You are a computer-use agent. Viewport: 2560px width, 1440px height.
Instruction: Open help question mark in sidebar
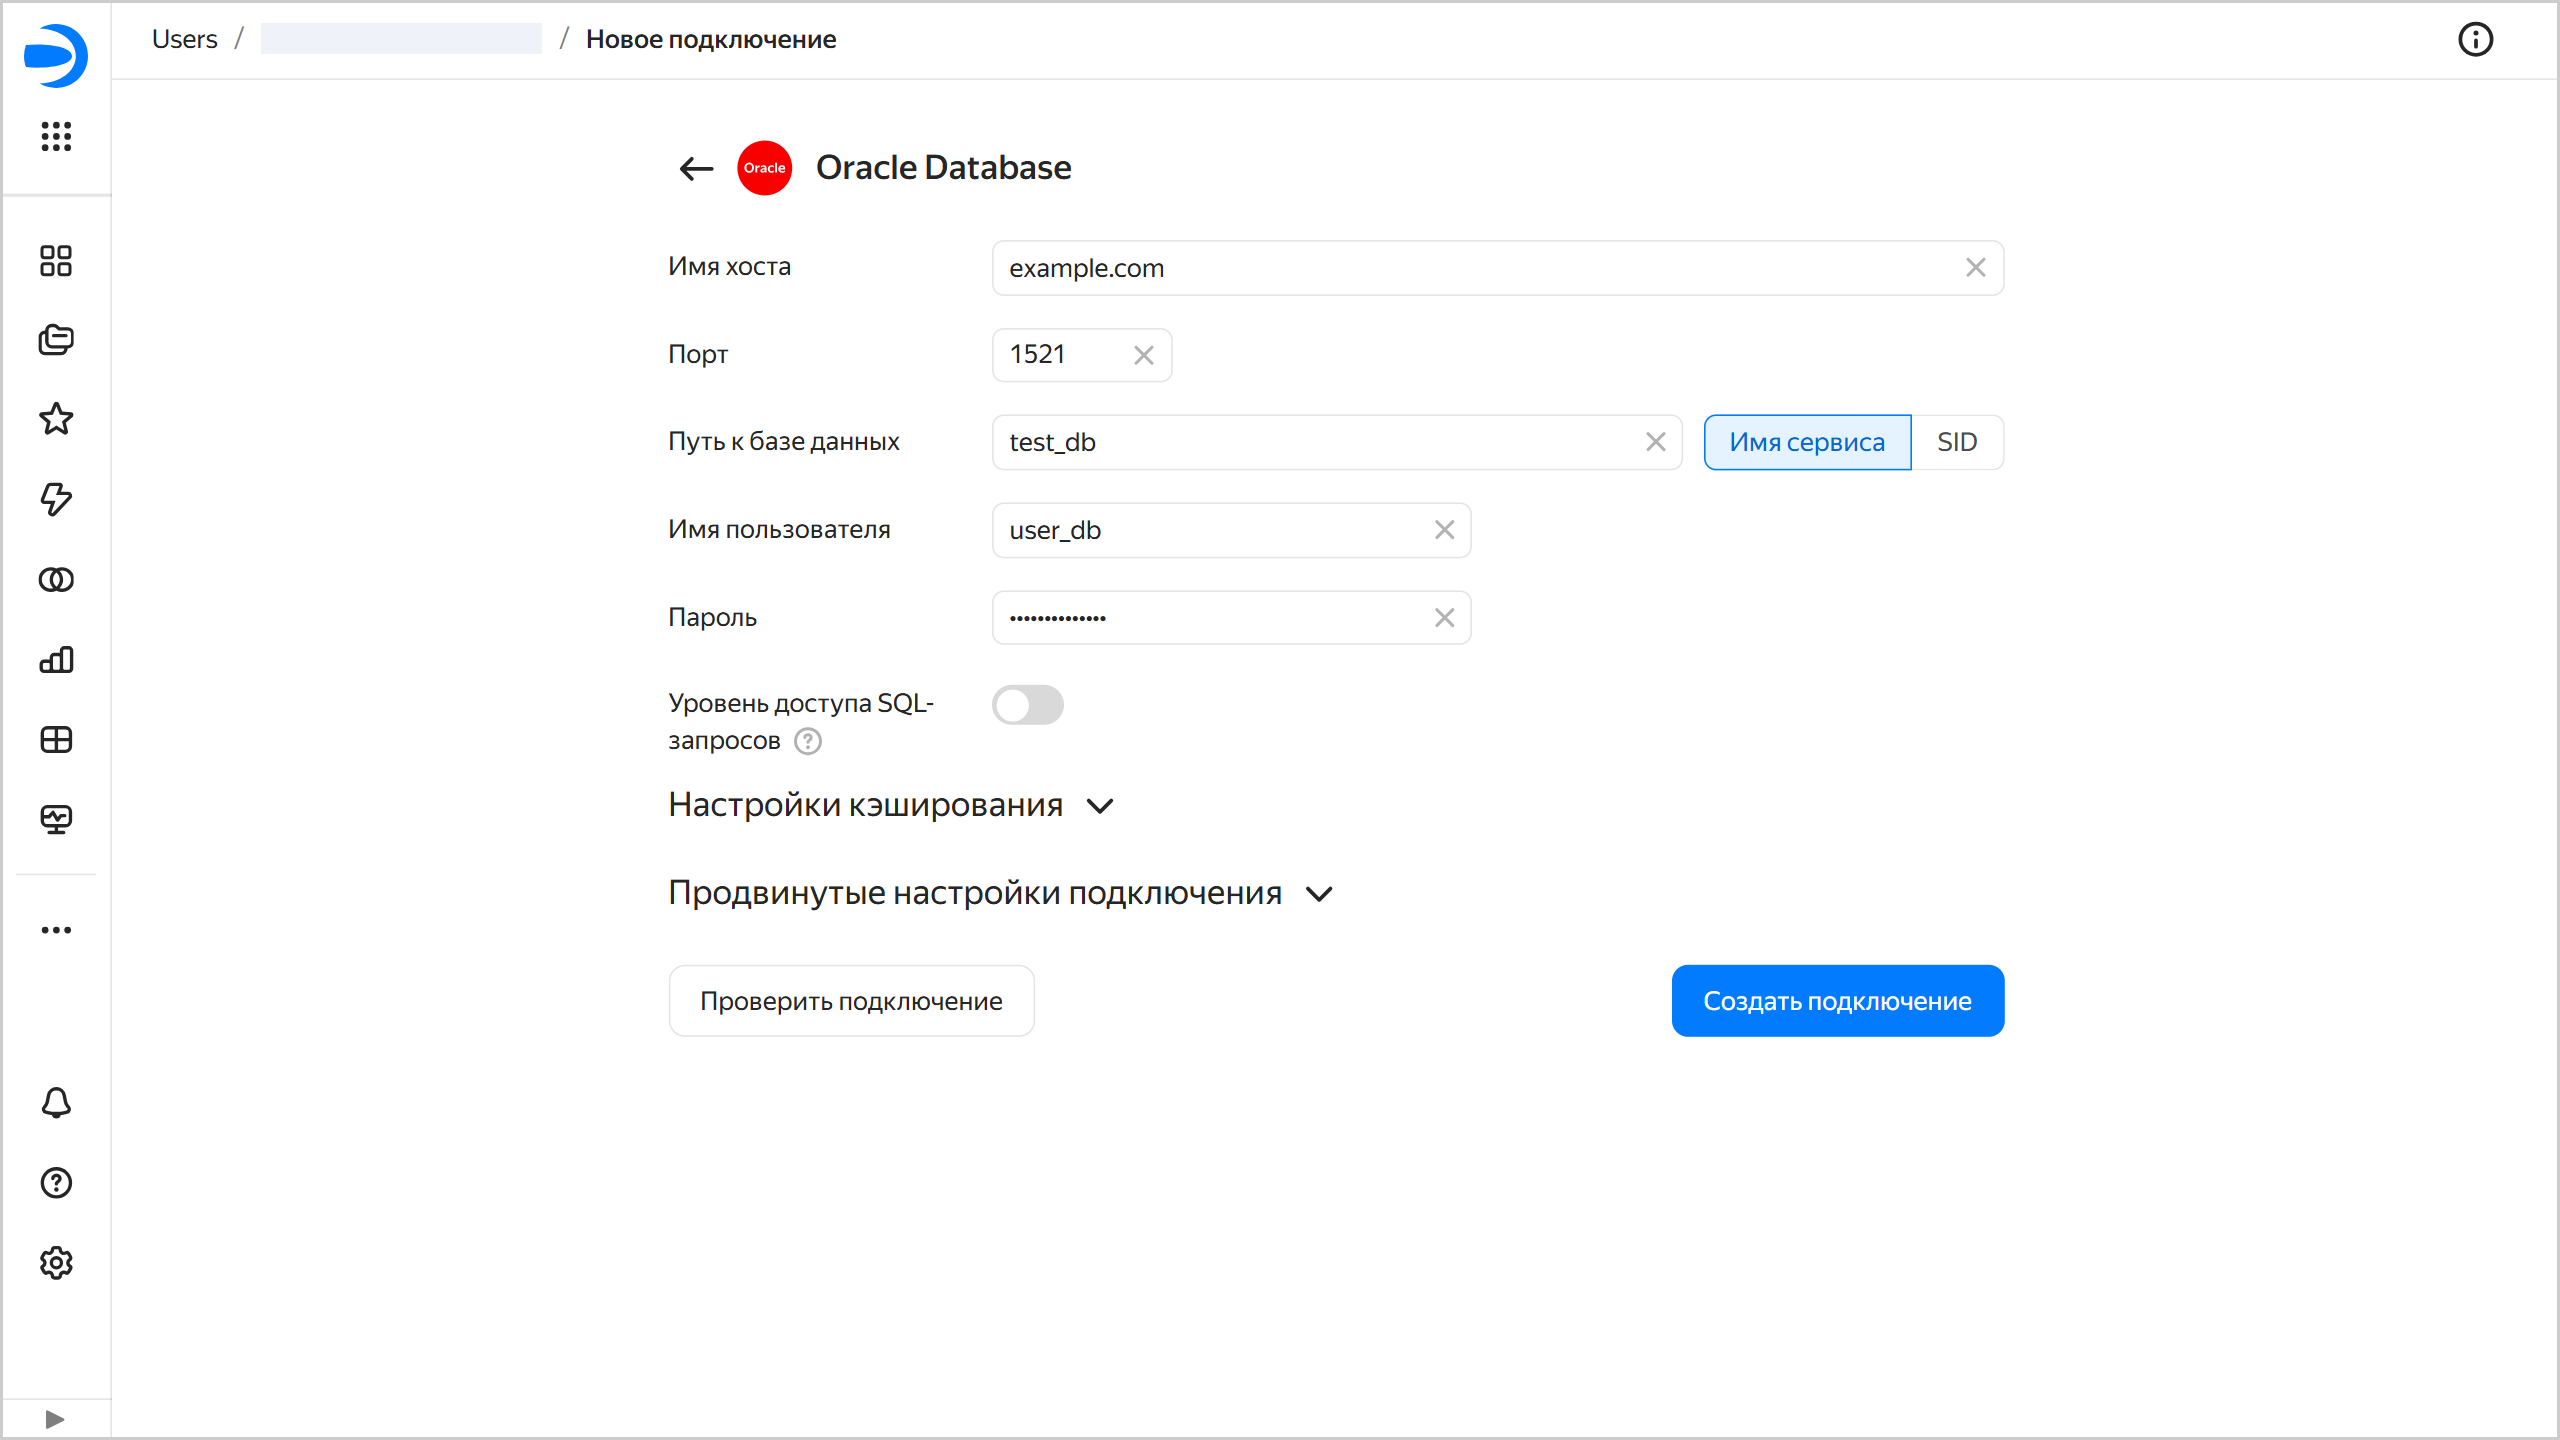click(x=56, y=1183)
